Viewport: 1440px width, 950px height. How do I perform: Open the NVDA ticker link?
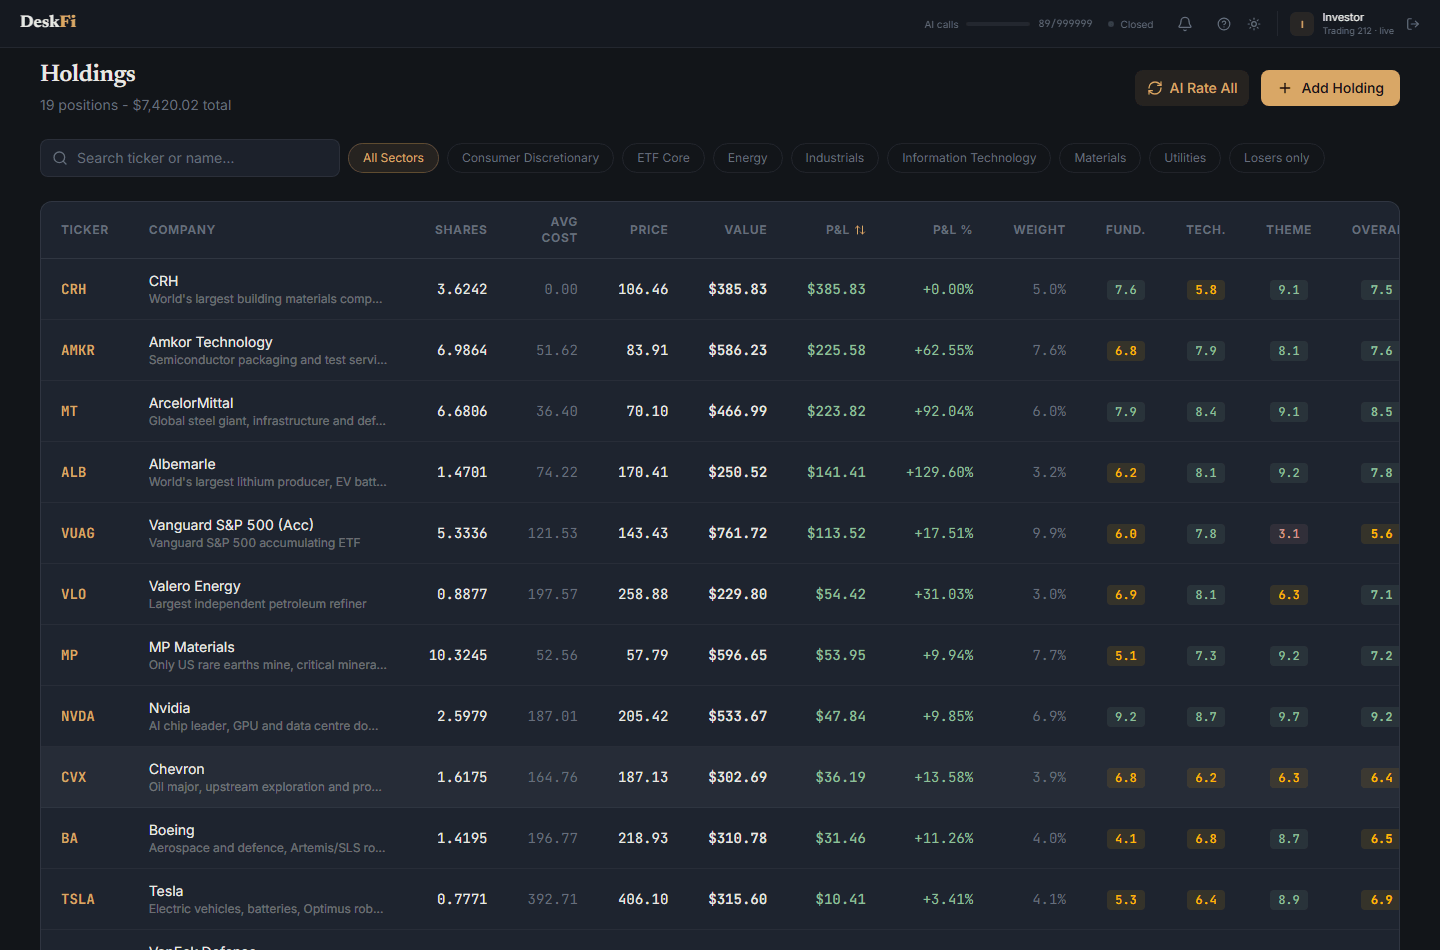tap(78, 717)
